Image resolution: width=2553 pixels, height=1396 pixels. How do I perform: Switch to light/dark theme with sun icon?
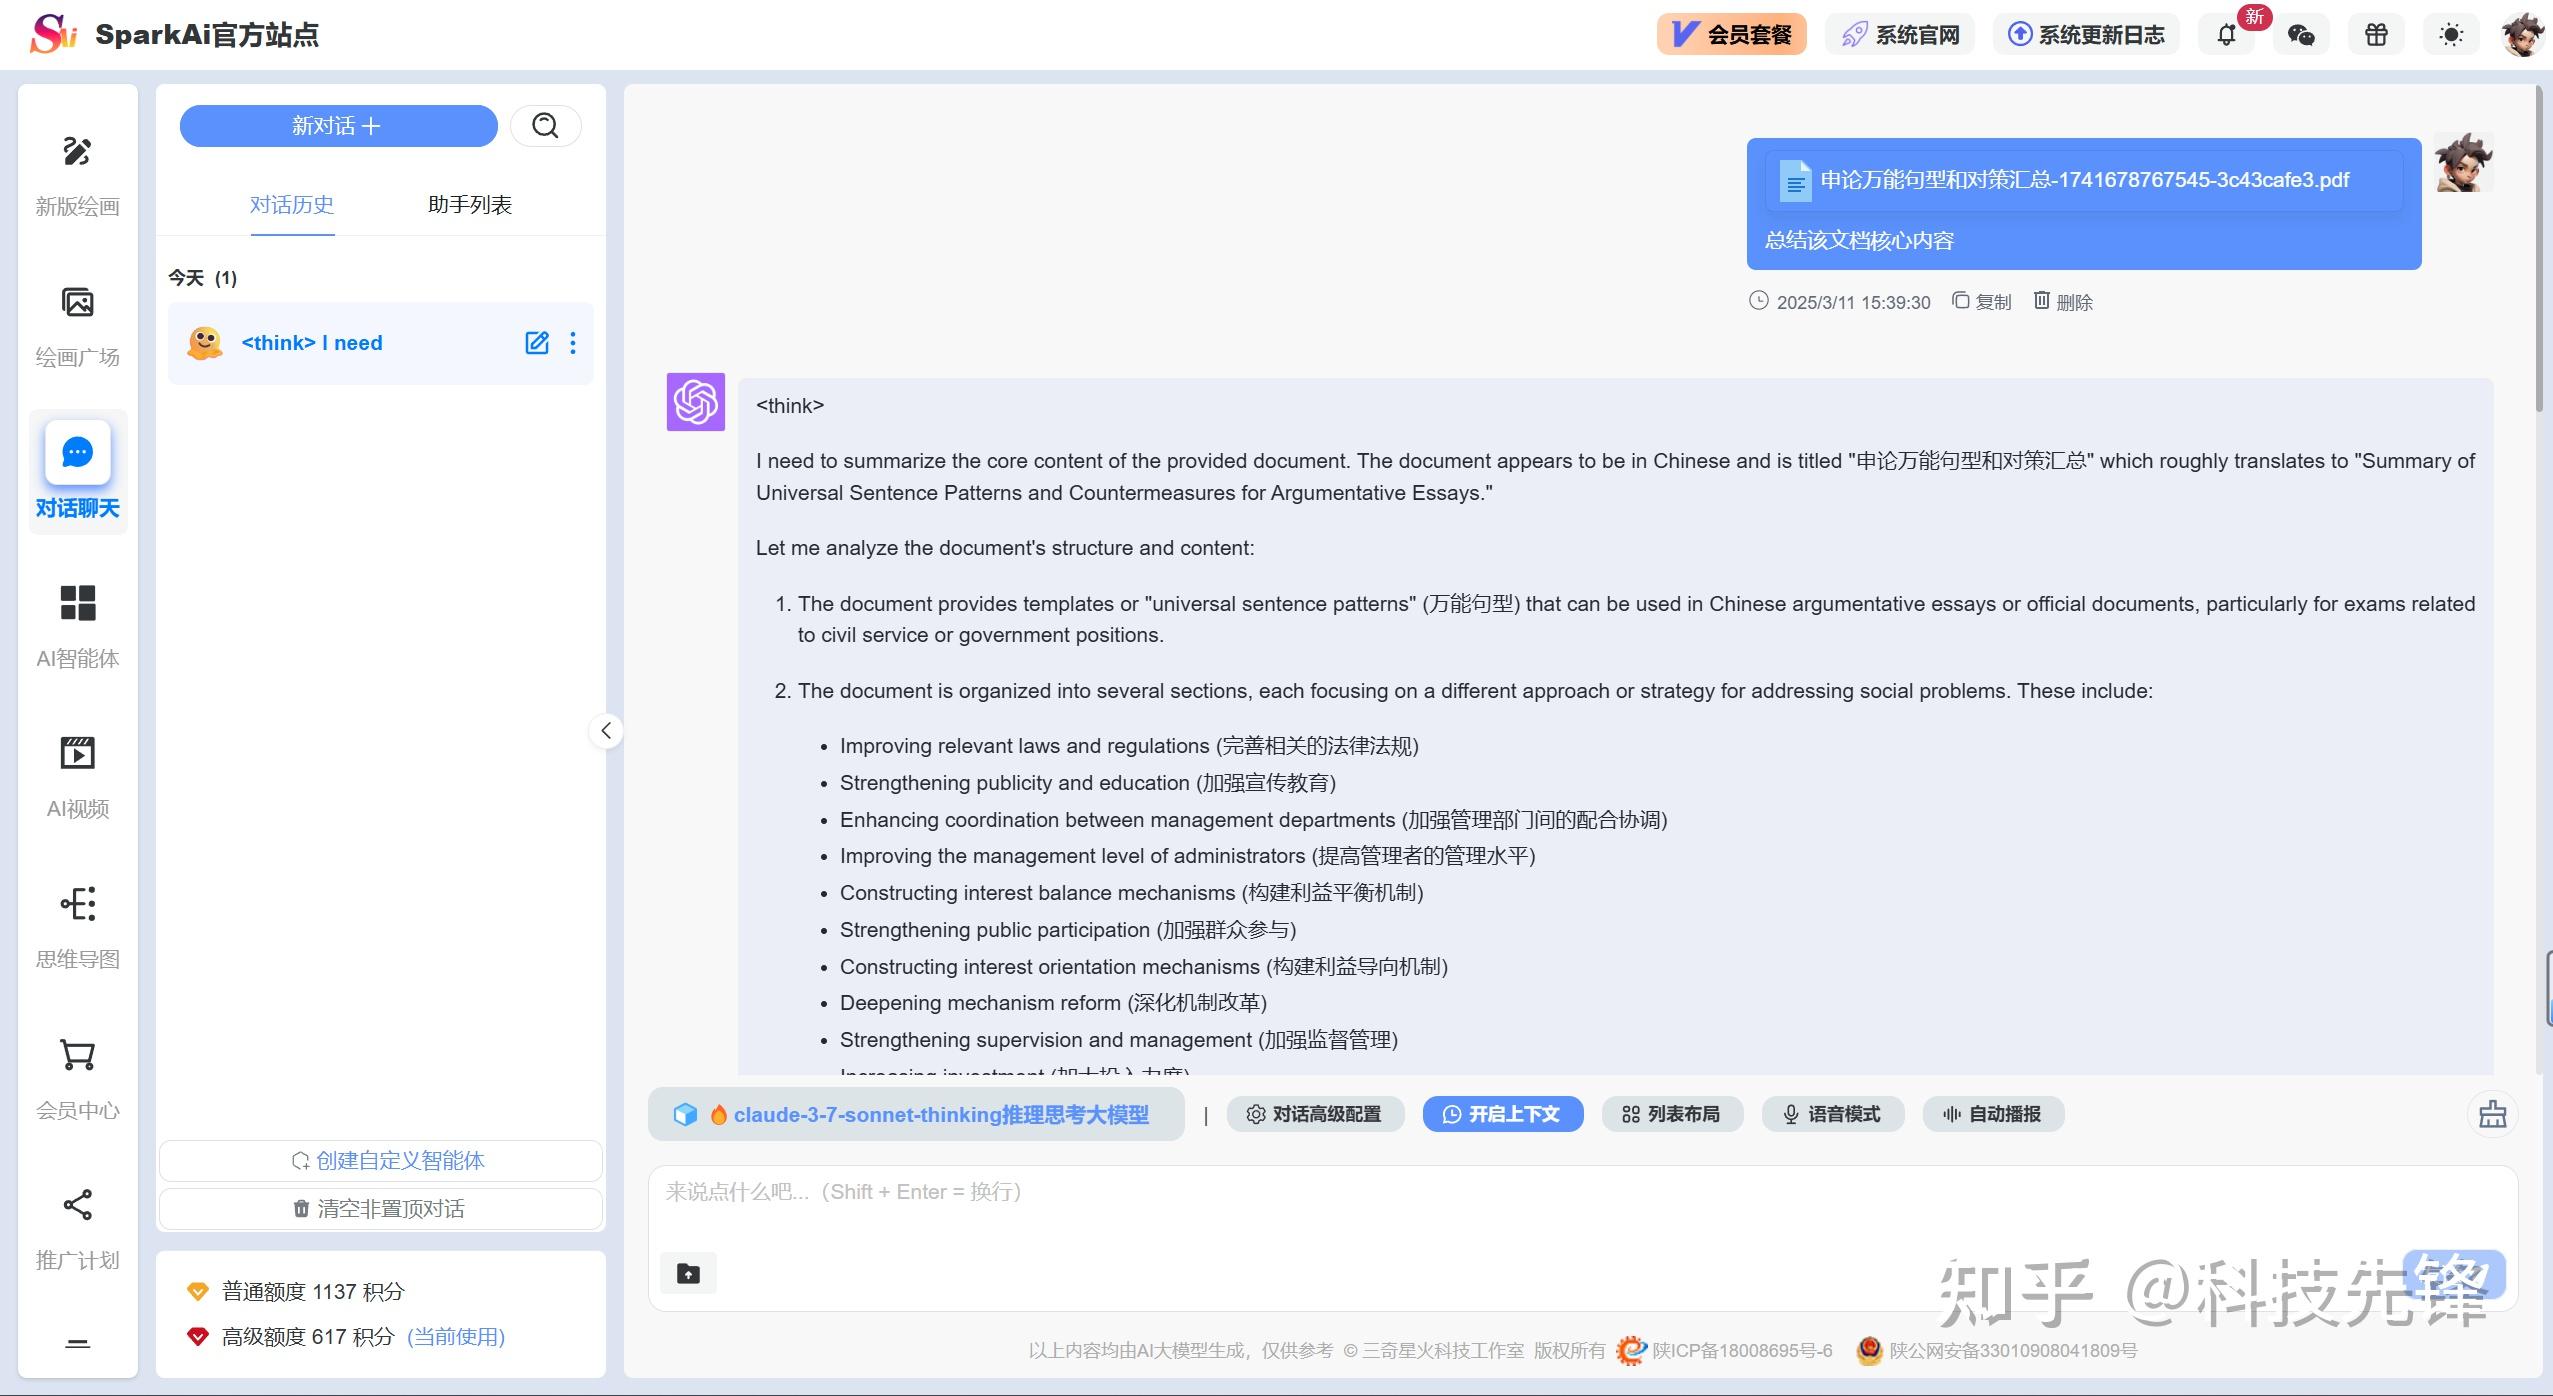[2449, 33]
